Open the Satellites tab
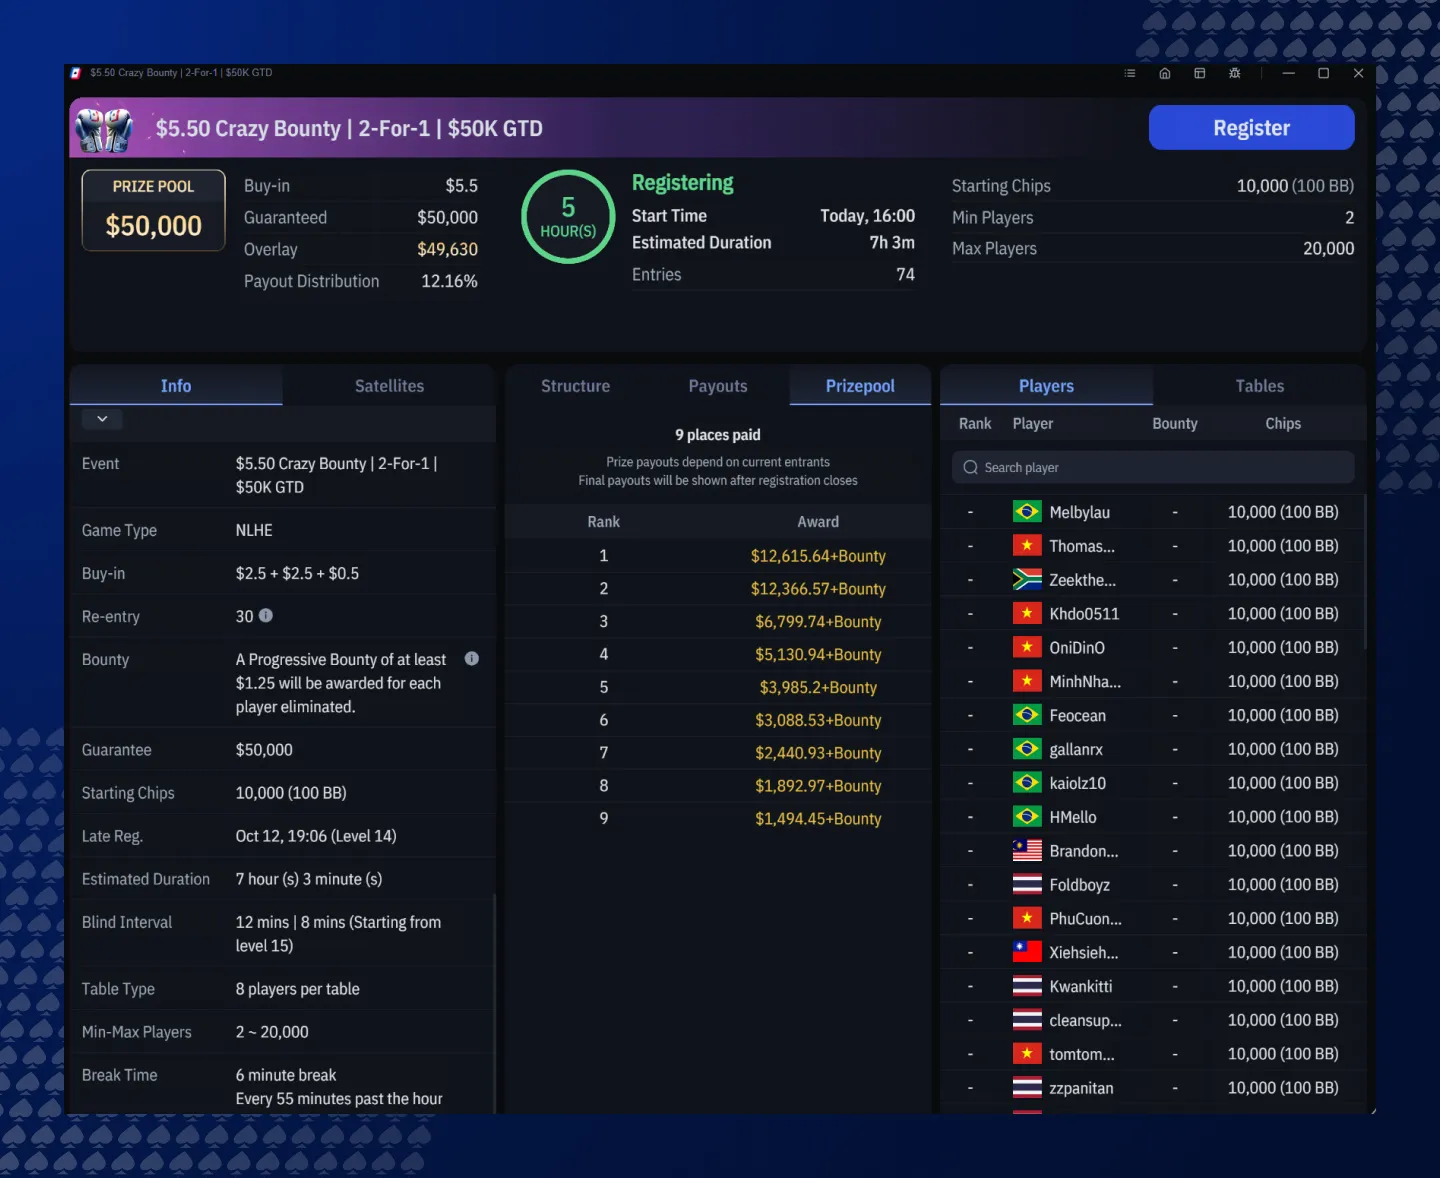 coord(389,386)
